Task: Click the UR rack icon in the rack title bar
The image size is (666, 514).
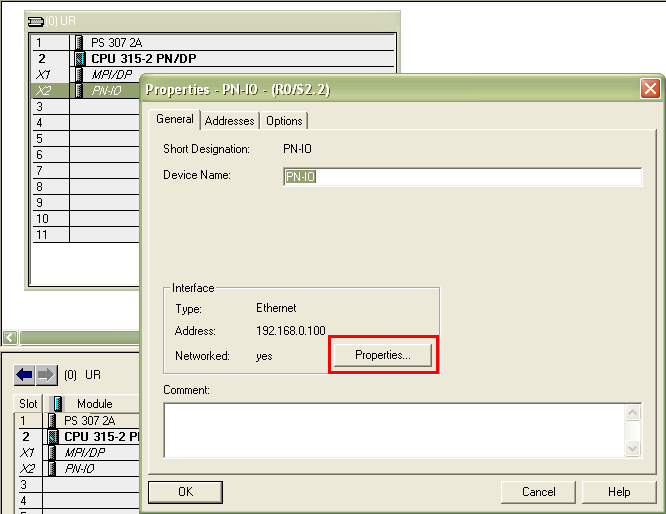Action: 35,20
